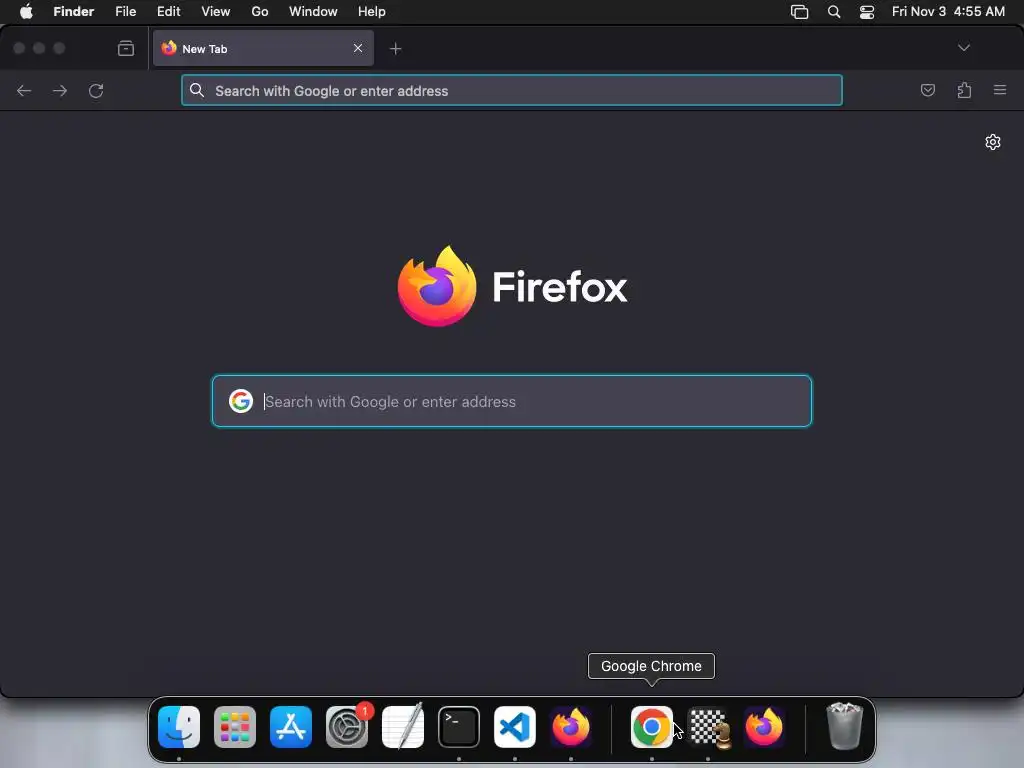Open Firefox icon next to Chess
This screenshot has height=768, width=1024.
[x=764, y=727]
